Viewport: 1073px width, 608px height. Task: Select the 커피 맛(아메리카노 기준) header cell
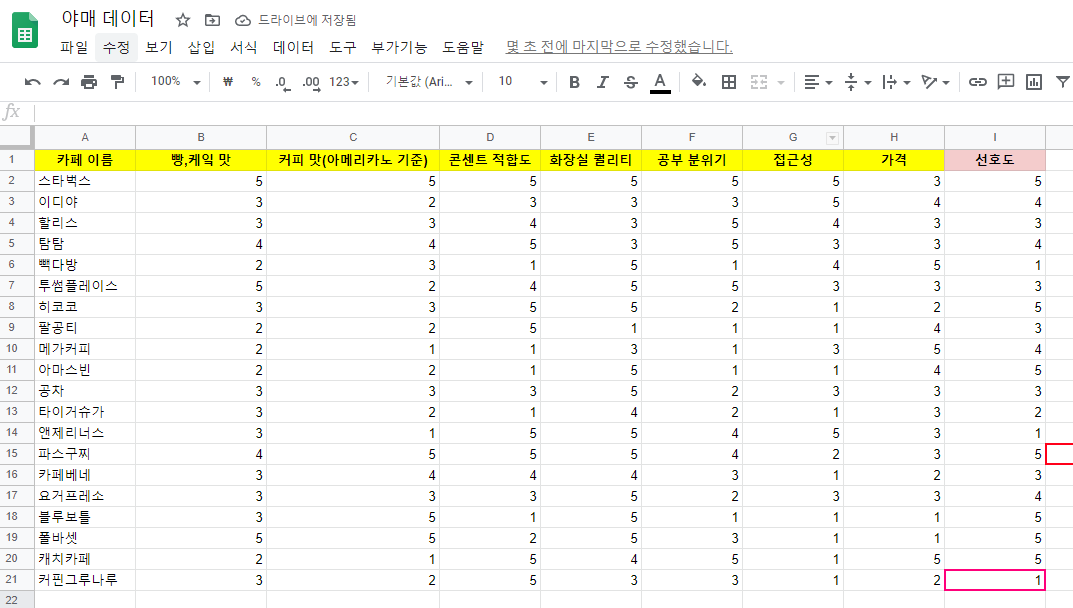353,160
